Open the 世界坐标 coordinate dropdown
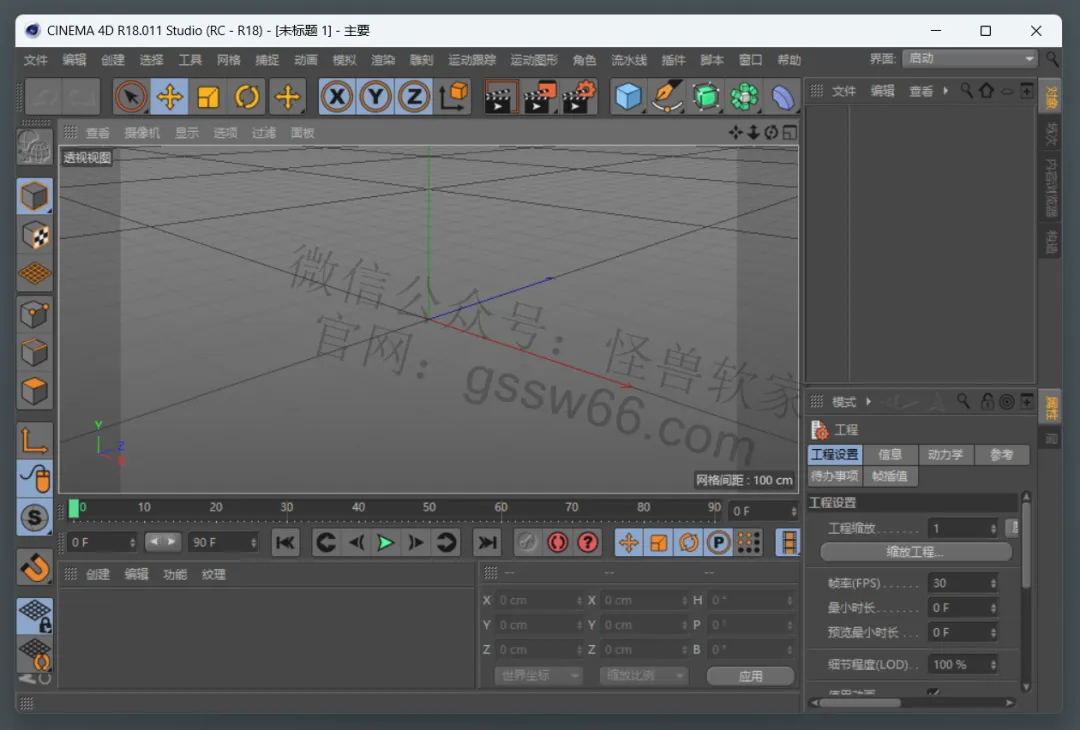This screenshot has height=730, width=1080. click(538, 676)
